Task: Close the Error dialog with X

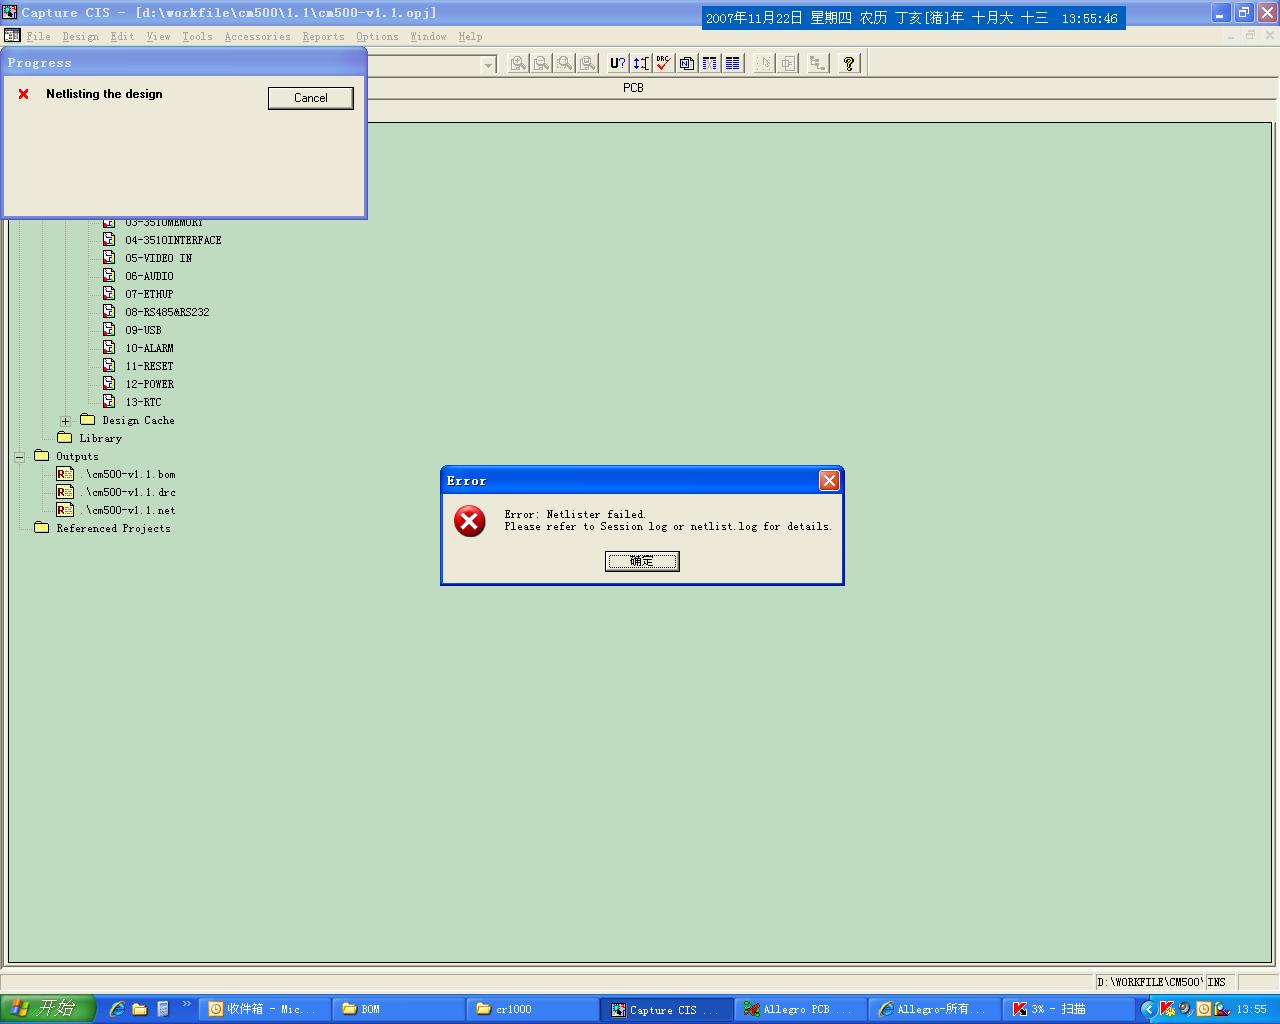Action: tap(829, 481)
